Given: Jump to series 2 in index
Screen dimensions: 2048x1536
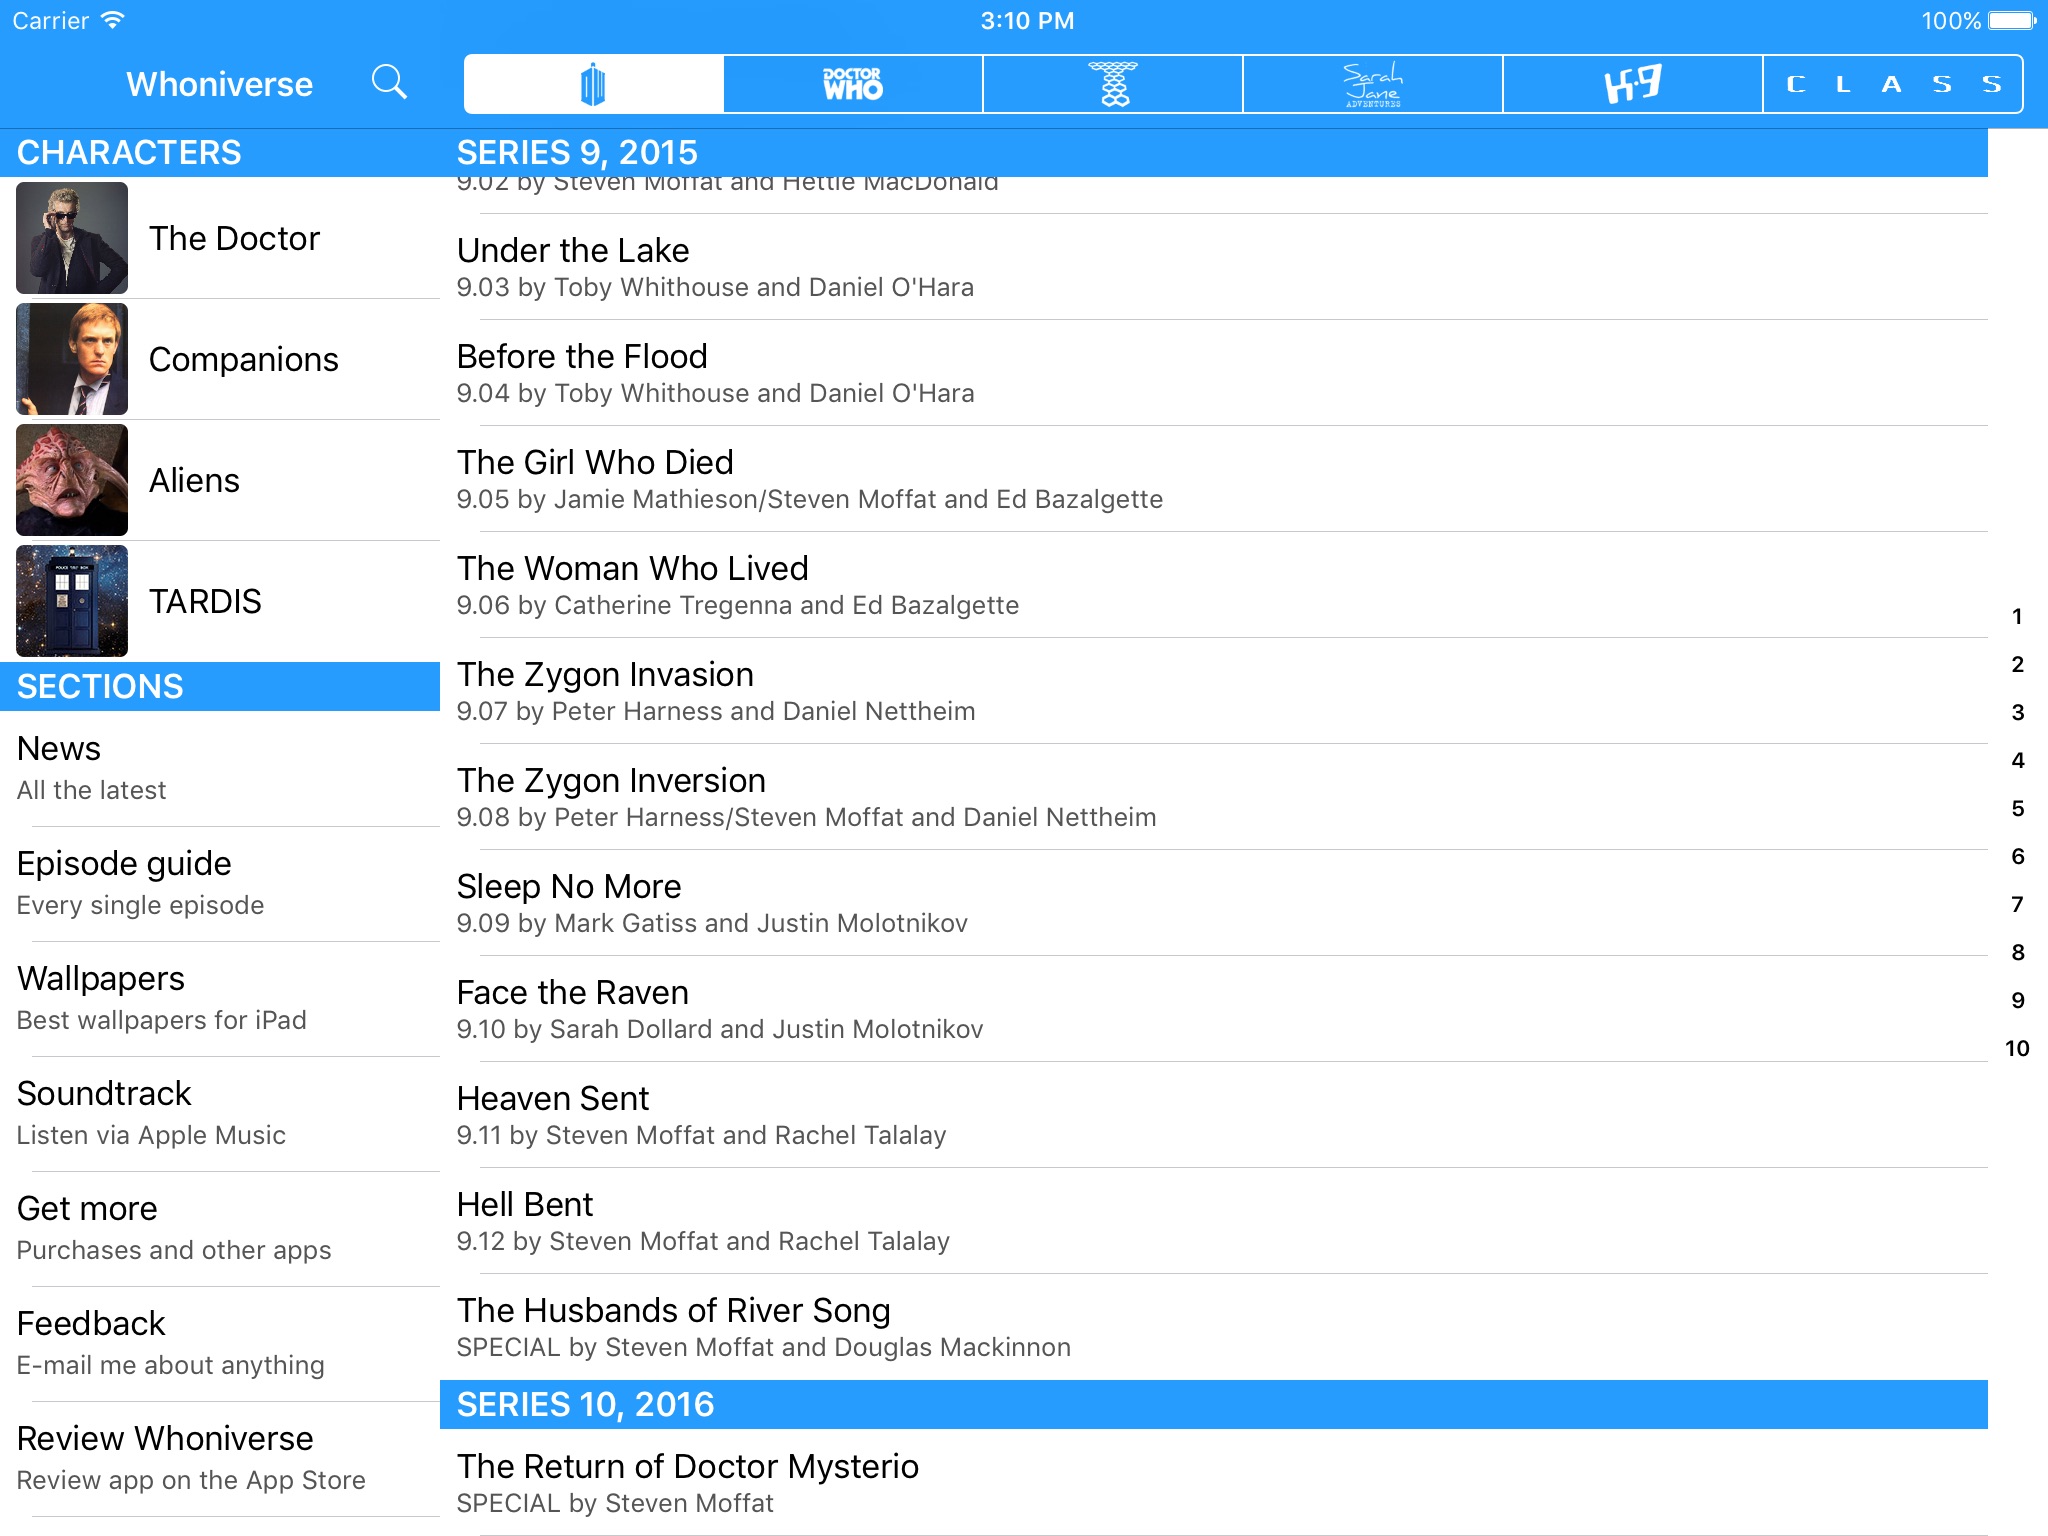Looking at the screenshot, I should pos(2017,665).
